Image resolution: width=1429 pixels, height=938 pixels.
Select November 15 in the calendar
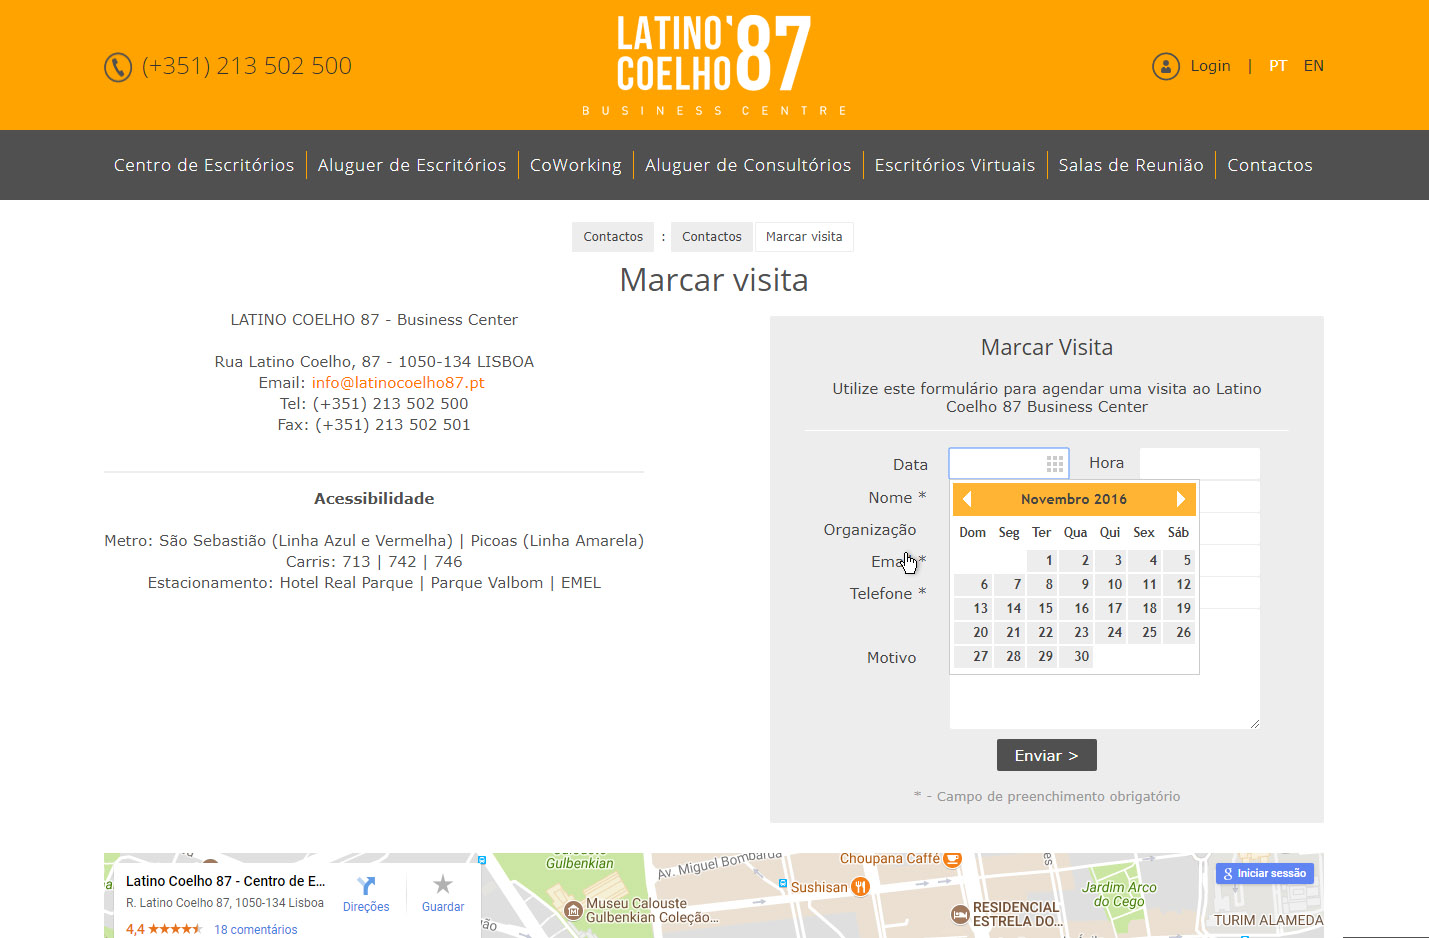pos(1044,608)
